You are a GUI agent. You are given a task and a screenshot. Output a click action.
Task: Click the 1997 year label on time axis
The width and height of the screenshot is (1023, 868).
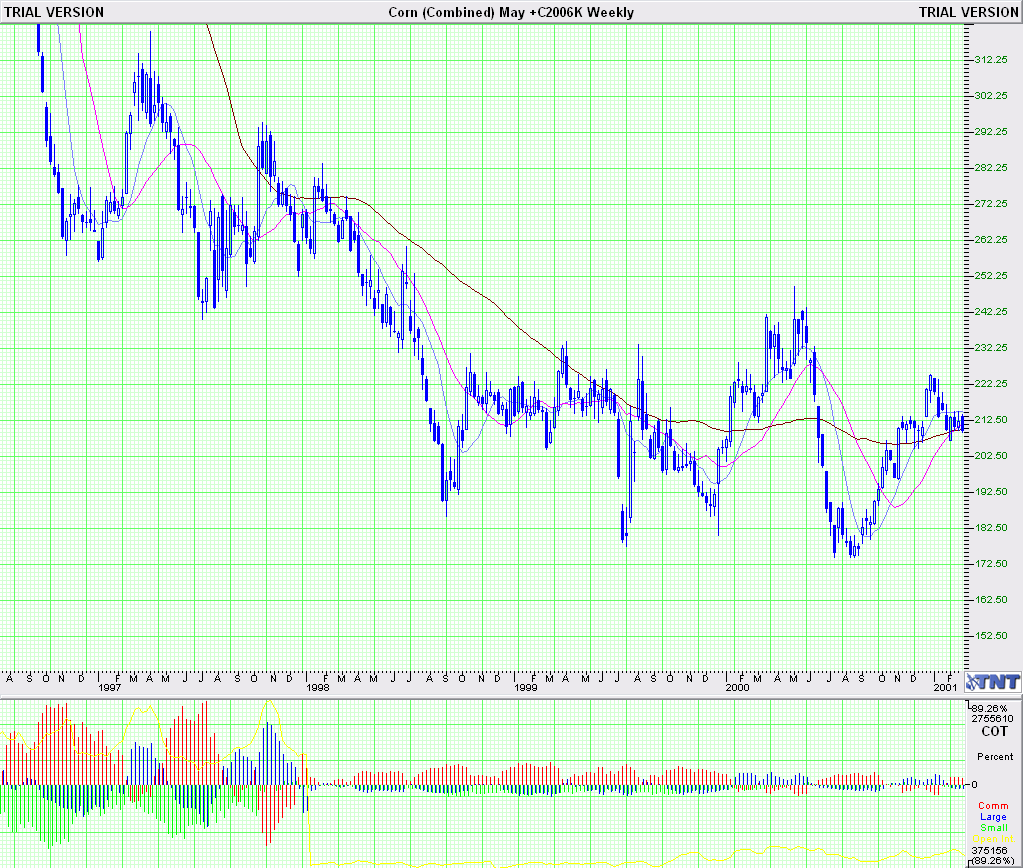tap(110, 687)
